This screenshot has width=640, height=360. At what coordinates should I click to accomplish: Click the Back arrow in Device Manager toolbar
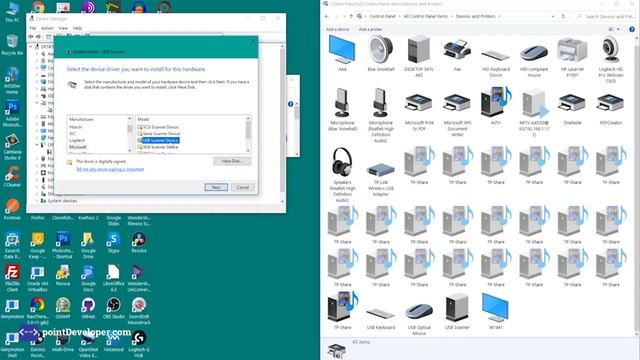[31, 37]
